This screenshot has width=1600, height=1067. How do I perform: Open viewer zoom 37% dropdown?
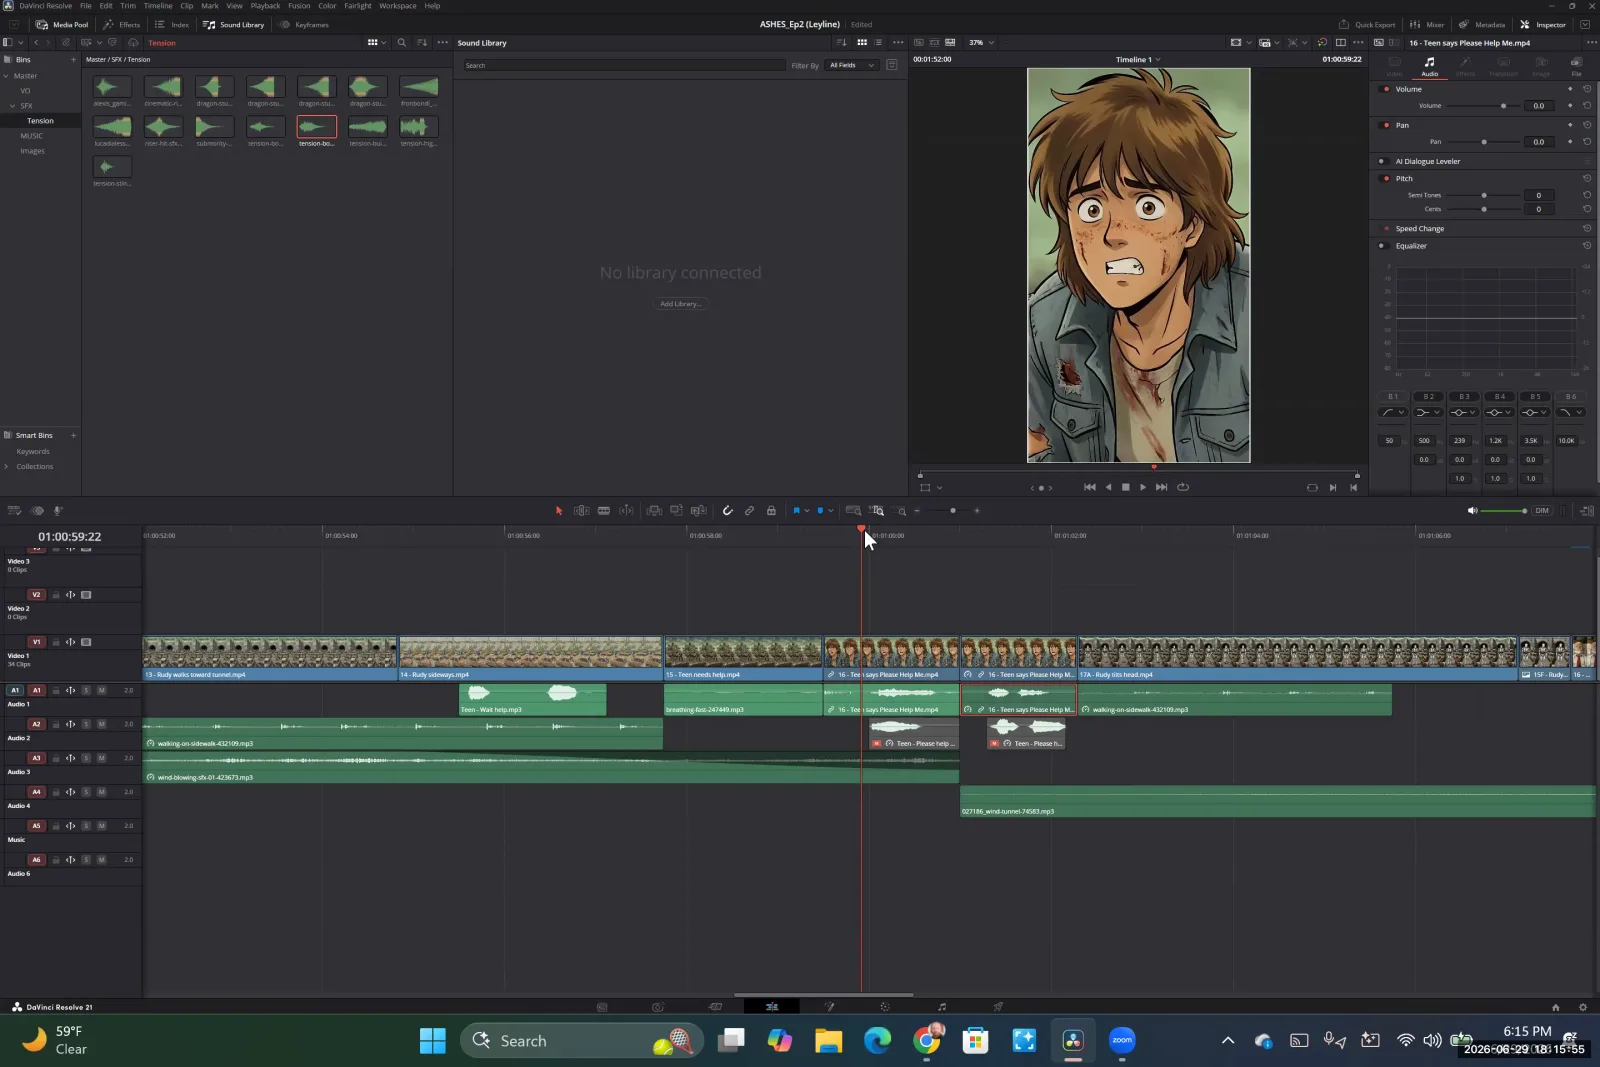click(x=981, y=43)
